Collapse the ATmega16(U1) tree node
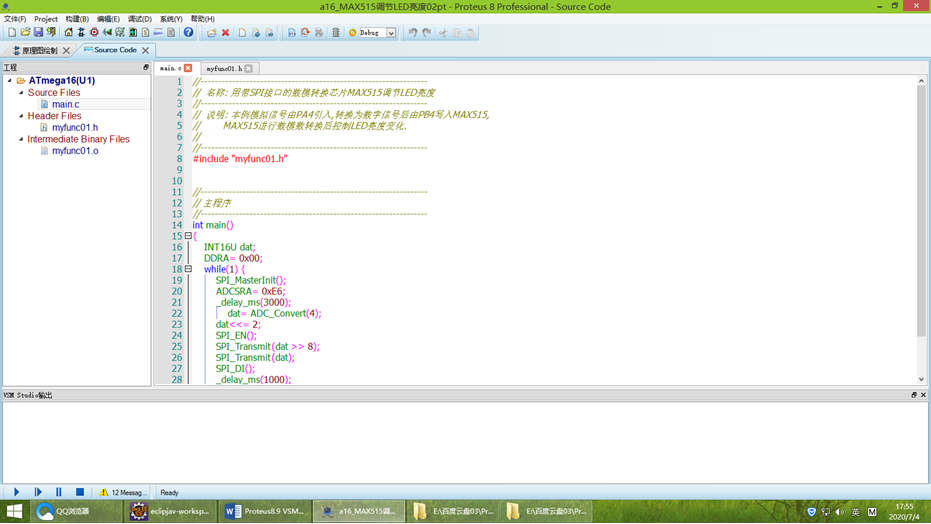Viewport: 931px width, 524px height. [x=10, y=80]
